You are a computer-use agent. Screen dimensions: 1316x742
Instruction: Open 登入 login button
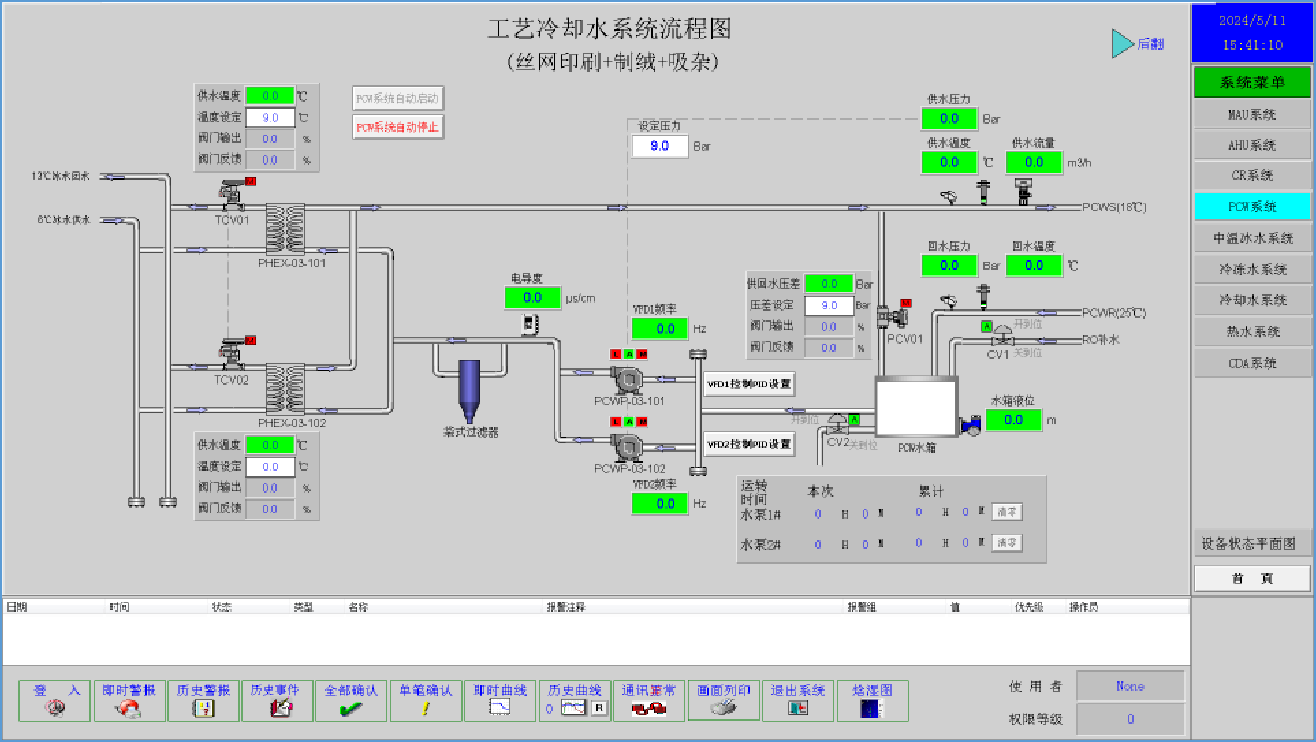56,701
